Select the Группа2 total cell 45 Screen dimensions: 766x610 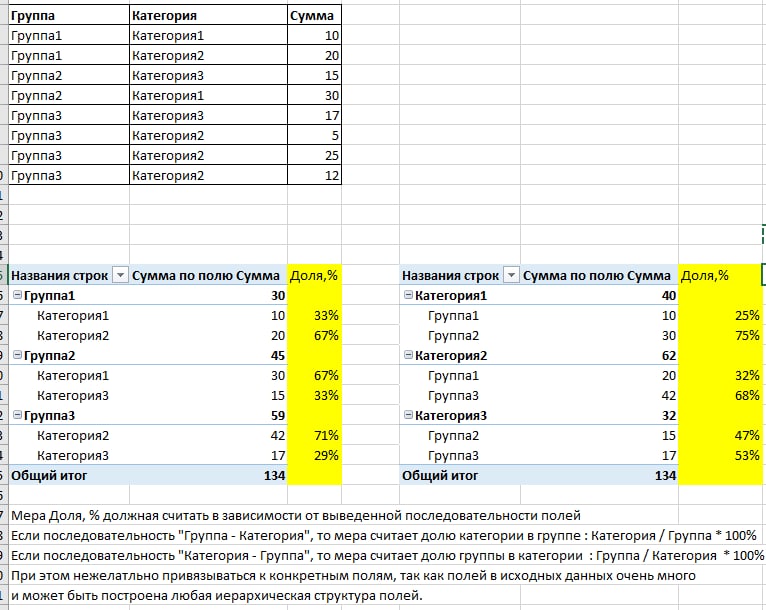(x=209, y=355)
